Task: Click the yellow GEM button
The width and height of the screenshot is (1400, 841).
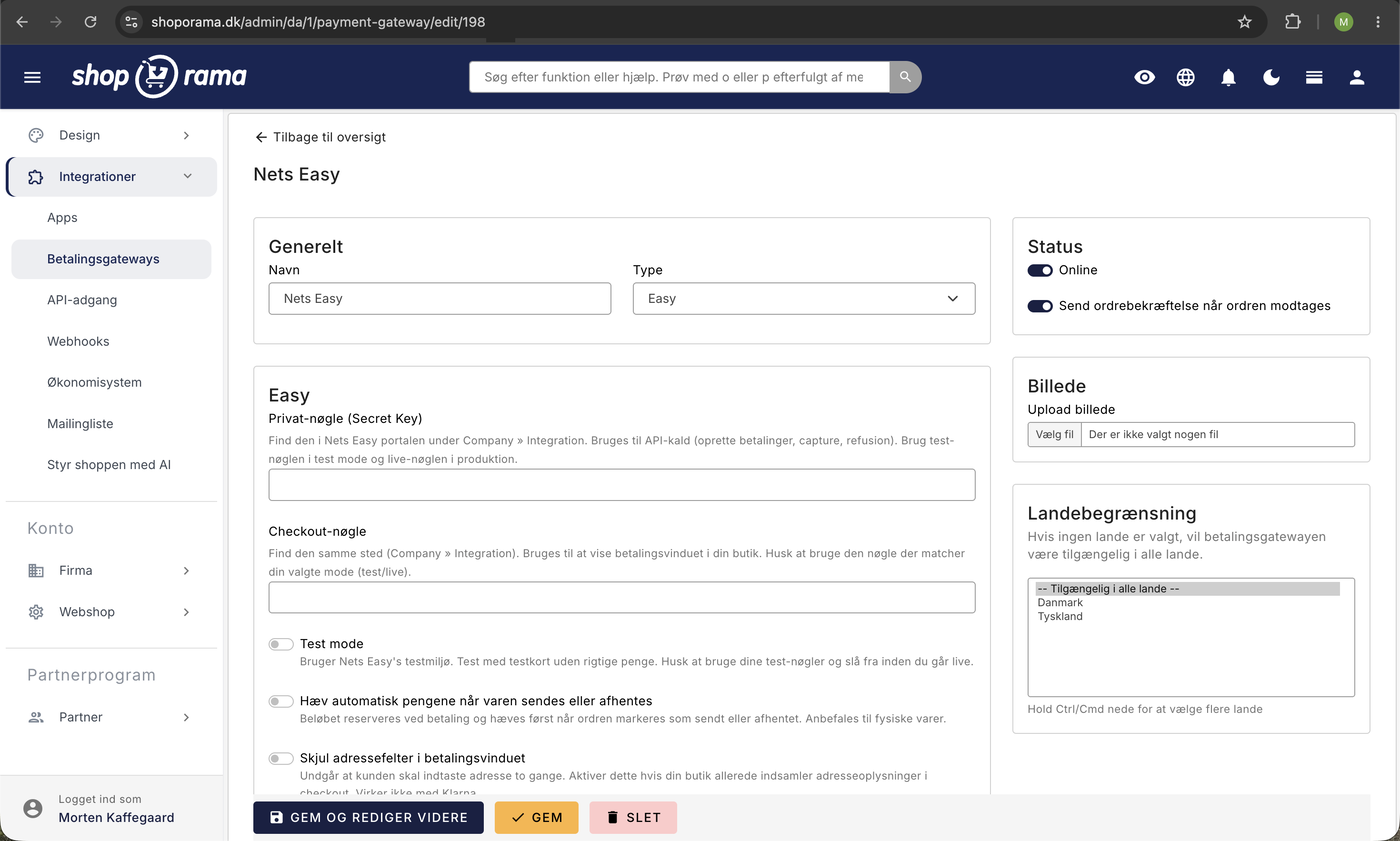Action: pyautogui.click(x=536, y=818)
